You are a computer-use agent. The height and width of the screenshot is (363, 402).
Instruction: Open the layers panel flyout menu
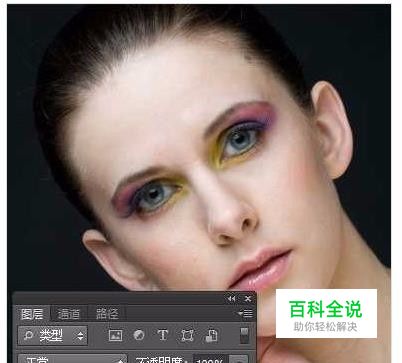click(x=245, y=313)
